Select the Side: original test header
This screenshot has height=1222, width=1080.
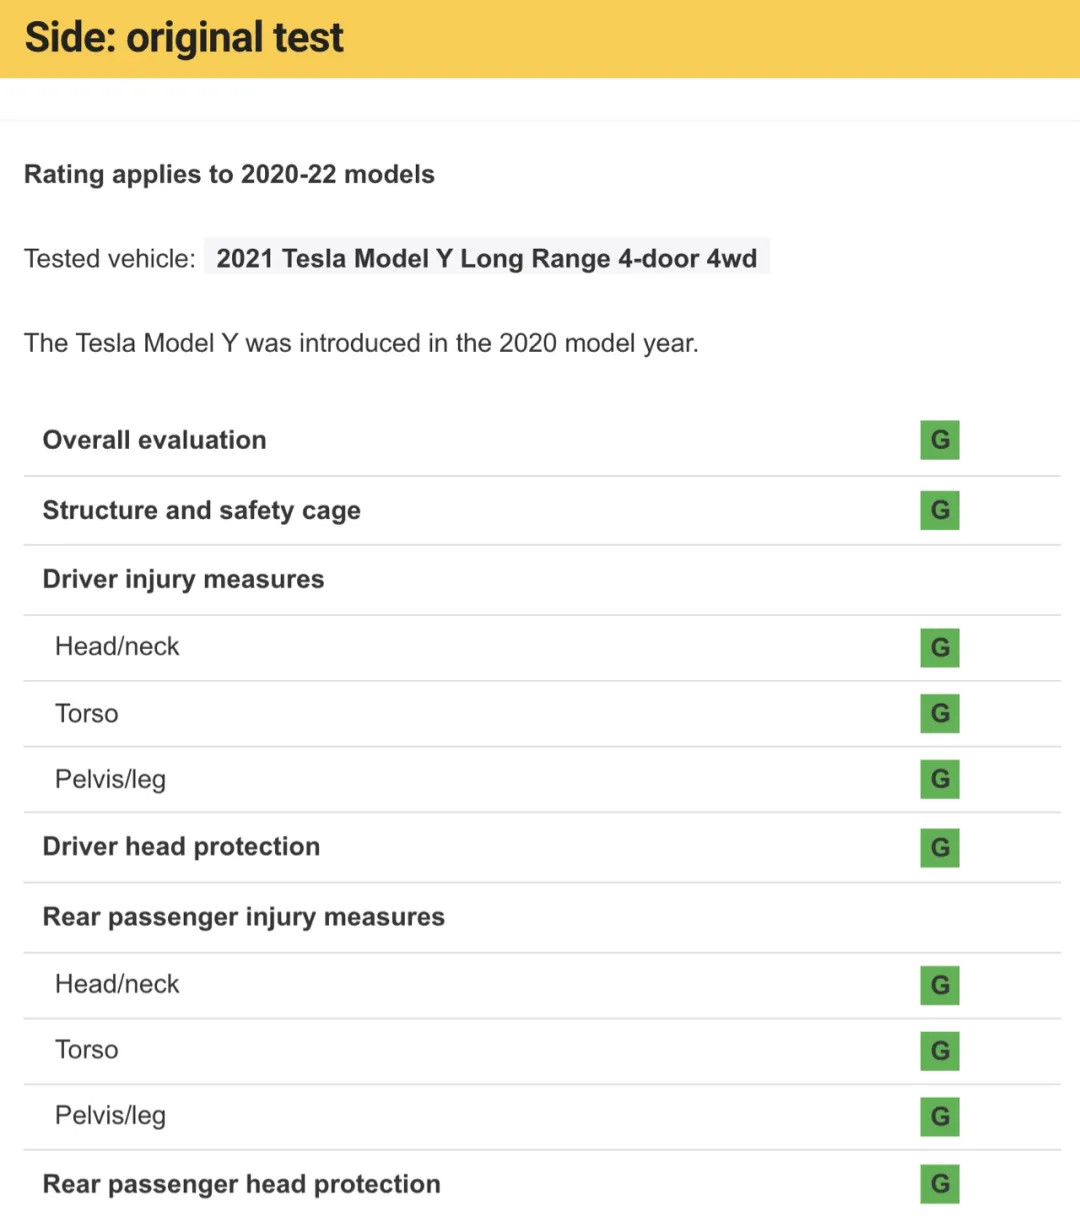pos(540,39)
